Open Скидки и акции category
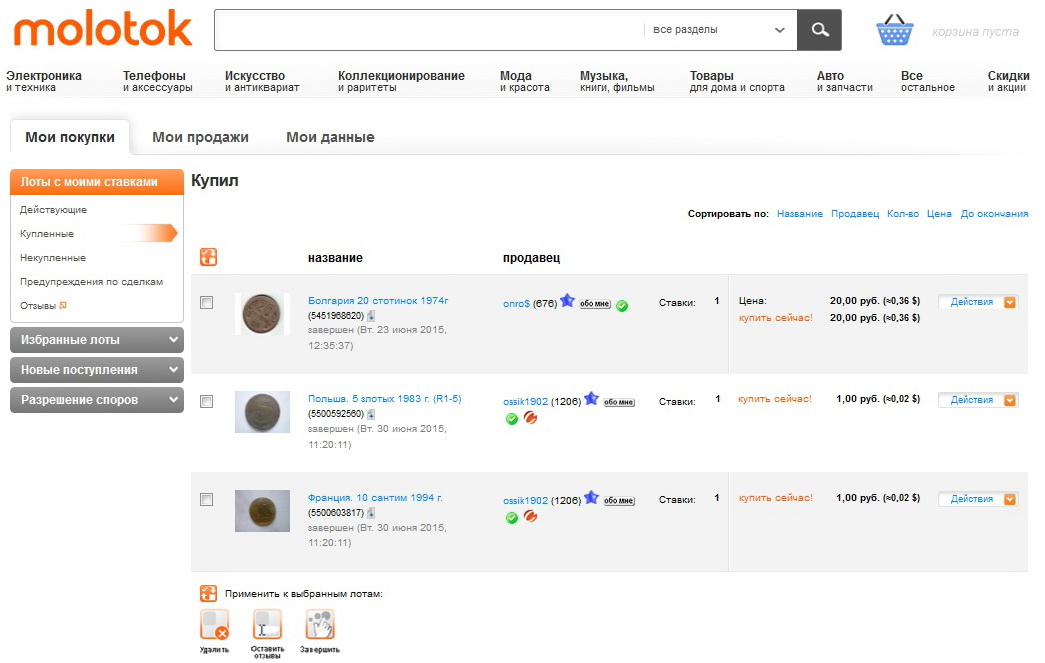Image resolution: width=1045 pixels, height=663 pixels. coord(1008,81)
